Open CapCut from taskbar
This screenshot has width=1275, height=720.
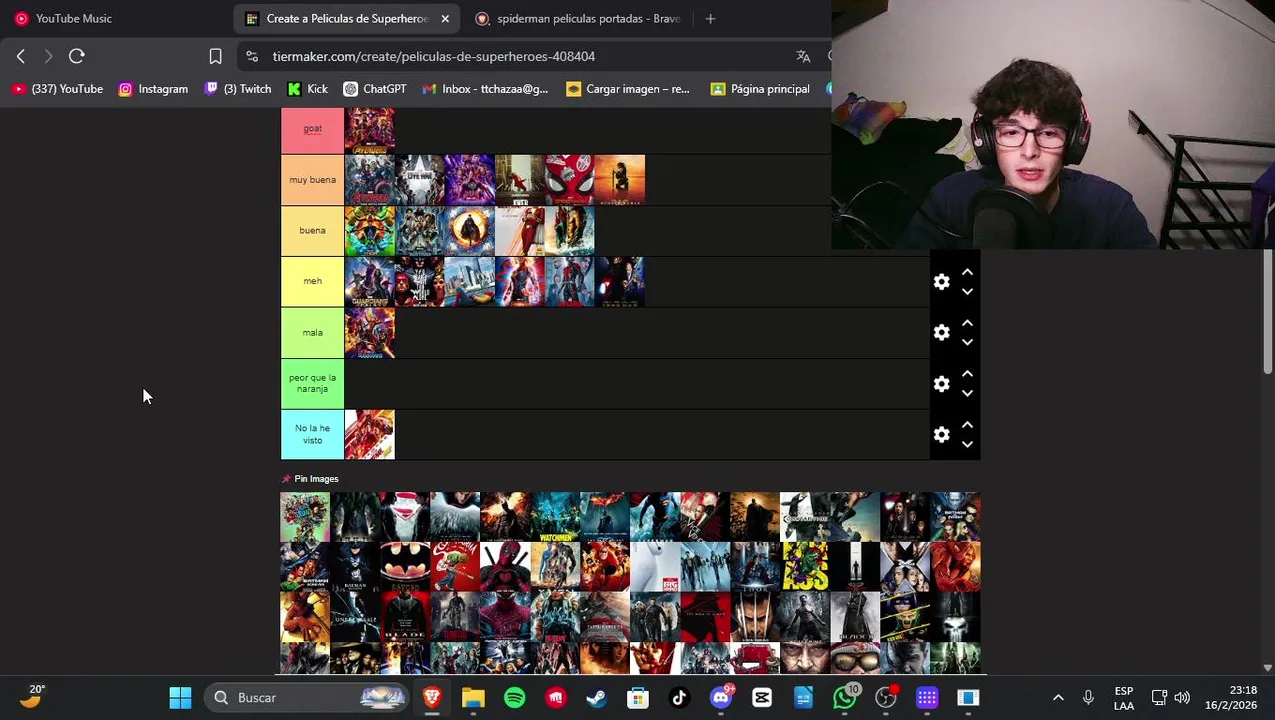(x=762, y=698)
